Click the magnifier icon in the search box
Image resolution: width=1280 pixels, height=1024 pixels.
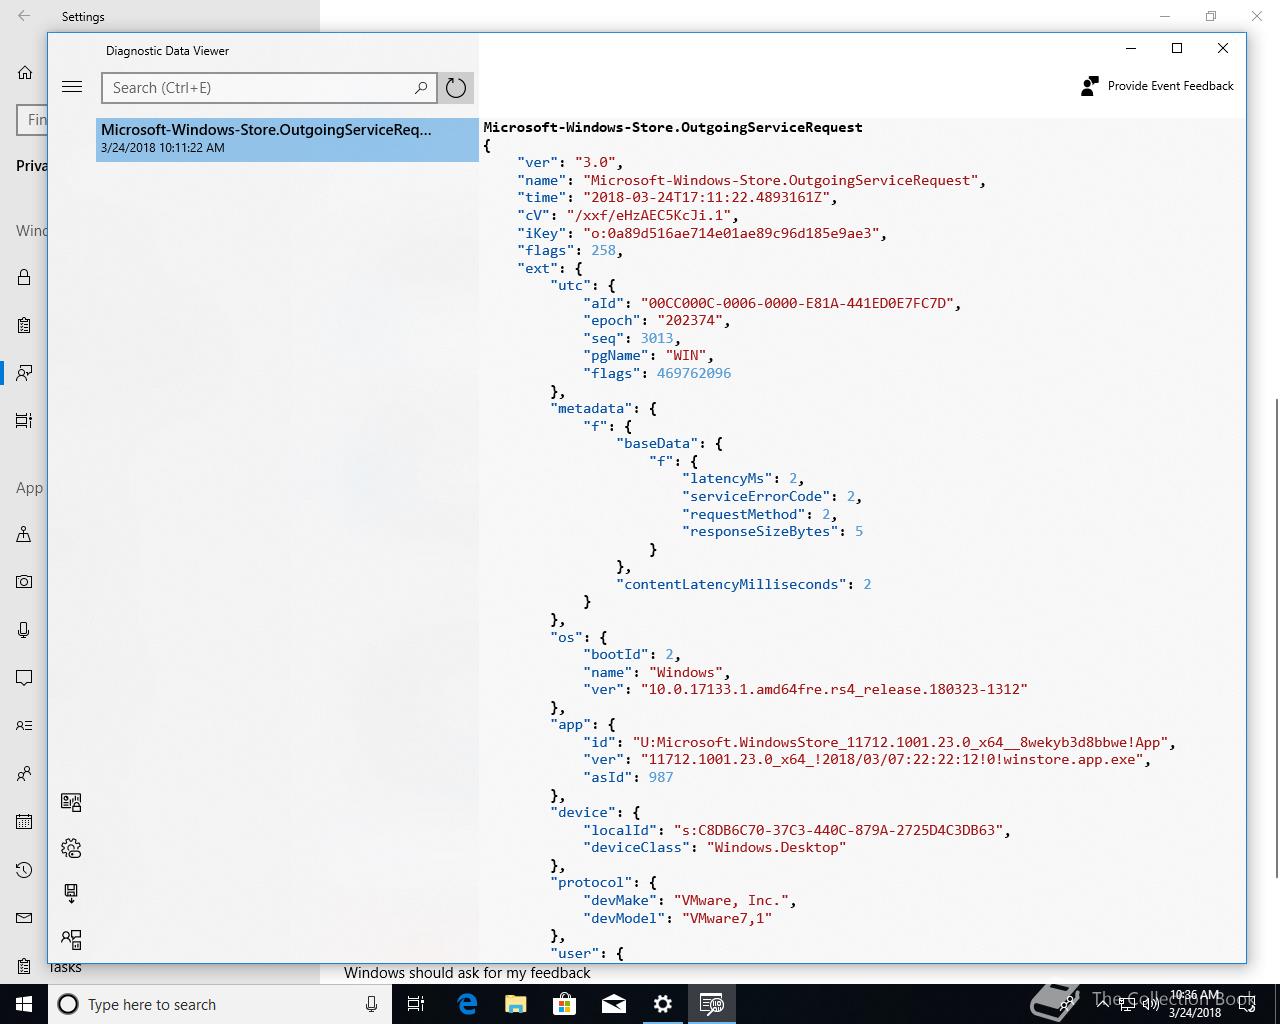pyautogui.click(x=421, y=88)
